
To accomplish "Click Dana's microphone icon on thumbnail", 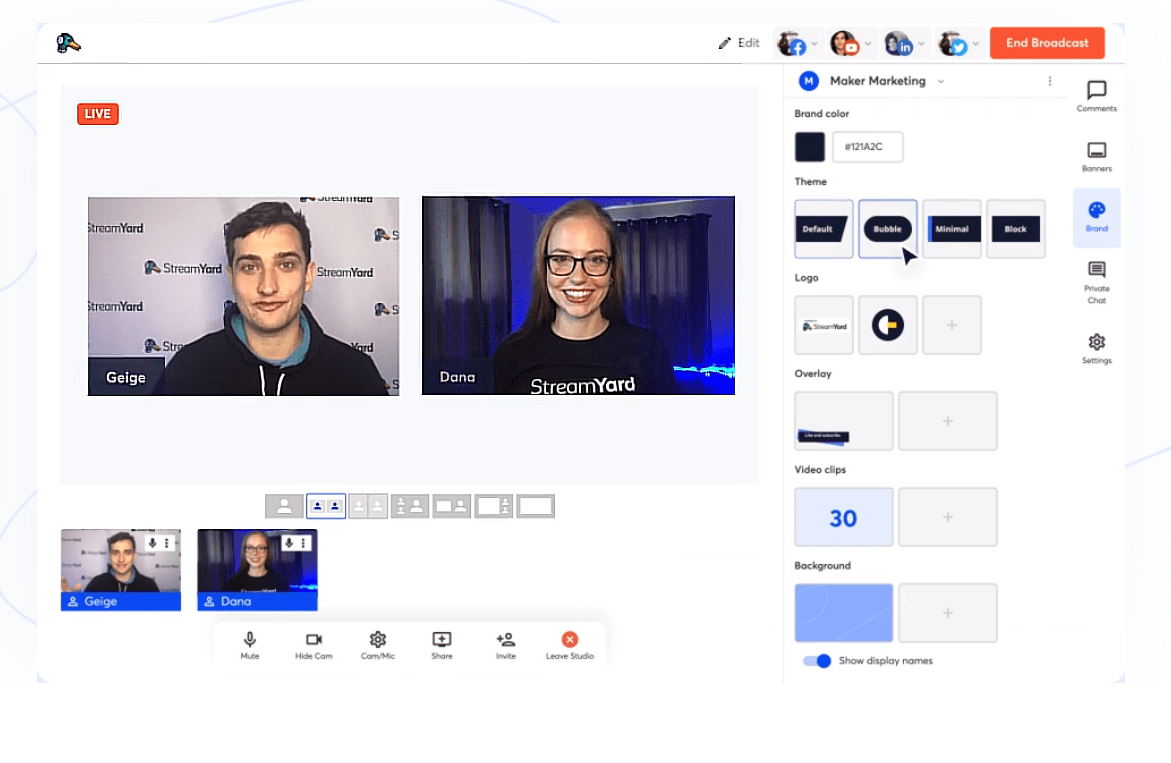I will [289, 543].
